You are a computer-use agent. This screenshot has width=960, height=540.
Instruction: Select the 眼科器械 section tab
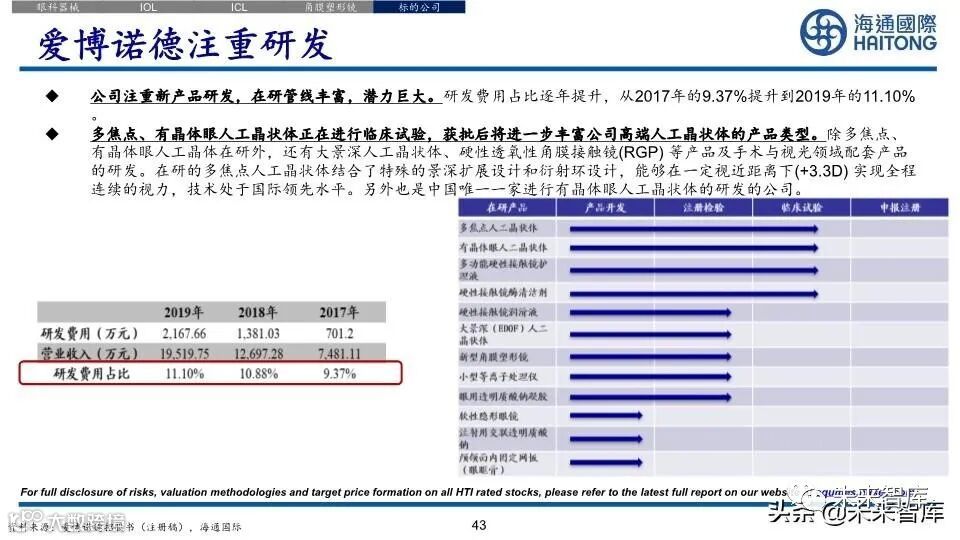pyautogui.click(x=58, y=7)
